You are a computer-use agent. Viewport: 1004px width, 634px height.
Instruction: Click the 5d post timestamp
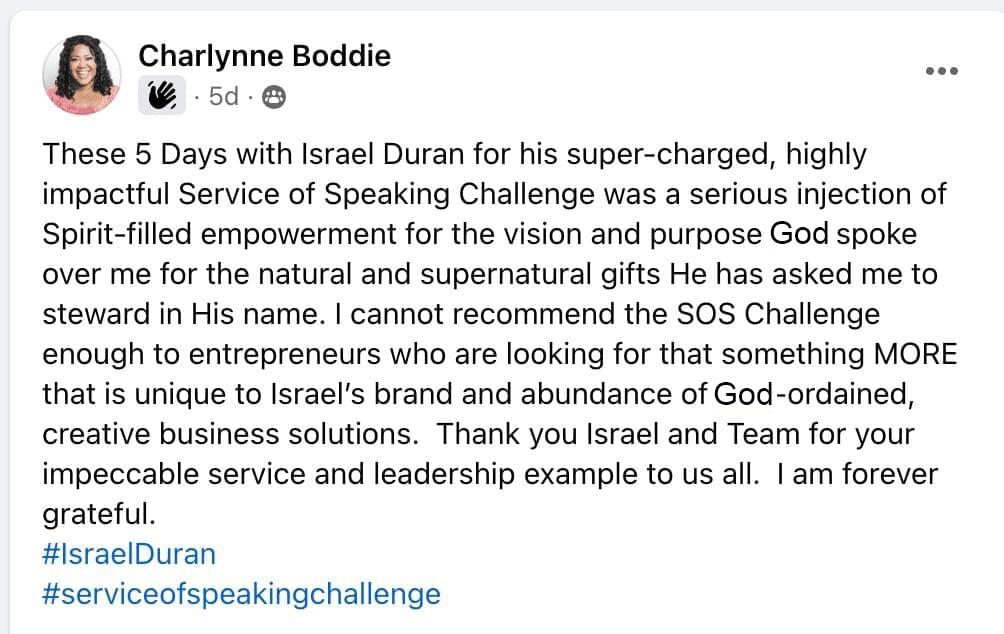click(x=224, y=97)
